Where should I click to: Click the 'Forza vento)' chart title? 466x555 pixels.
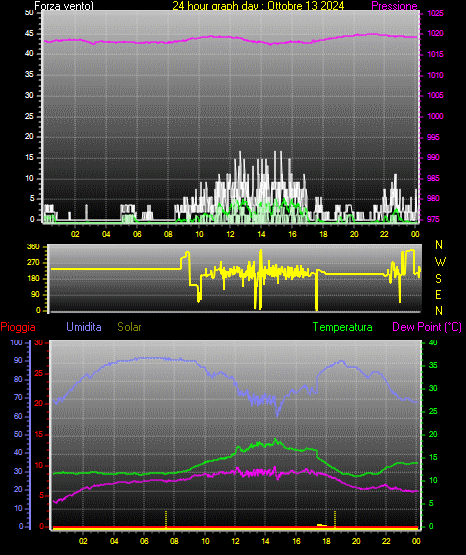pyautogui.click(x=64, y=6)
